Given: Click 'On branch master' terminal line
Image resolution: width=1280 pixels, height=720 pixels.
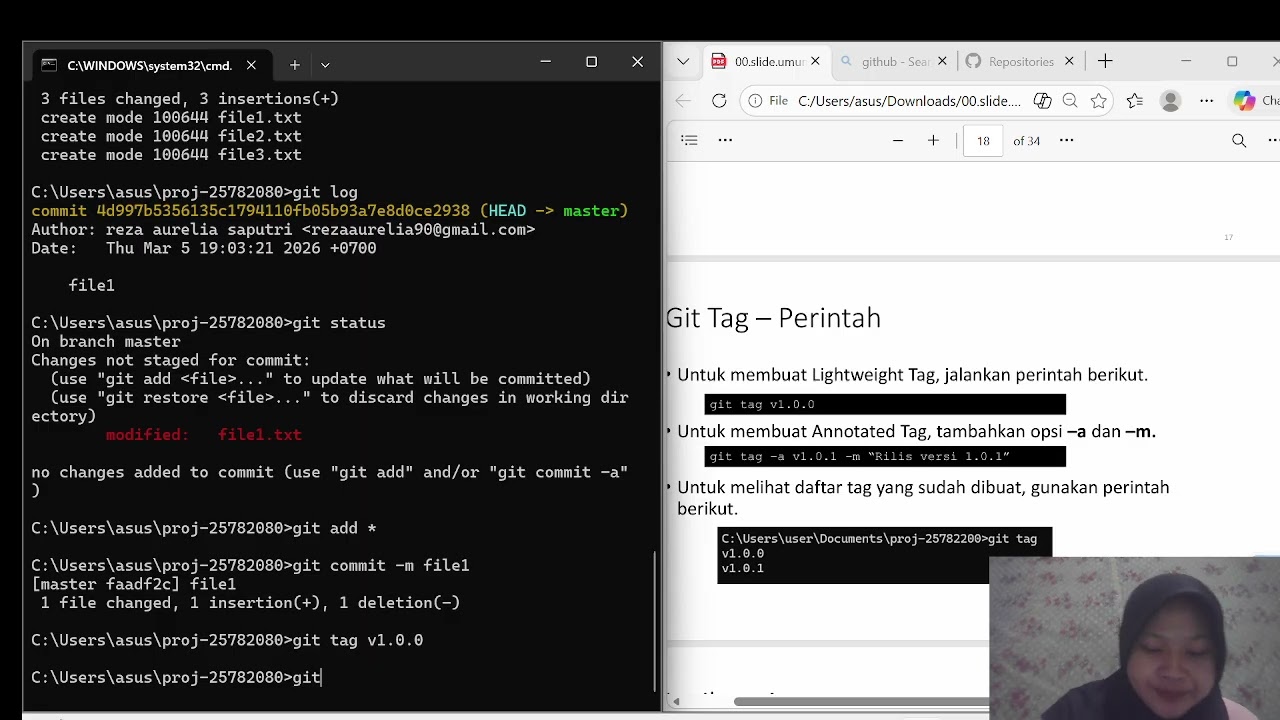Looking at the screenshot, I should coord(106,342).
